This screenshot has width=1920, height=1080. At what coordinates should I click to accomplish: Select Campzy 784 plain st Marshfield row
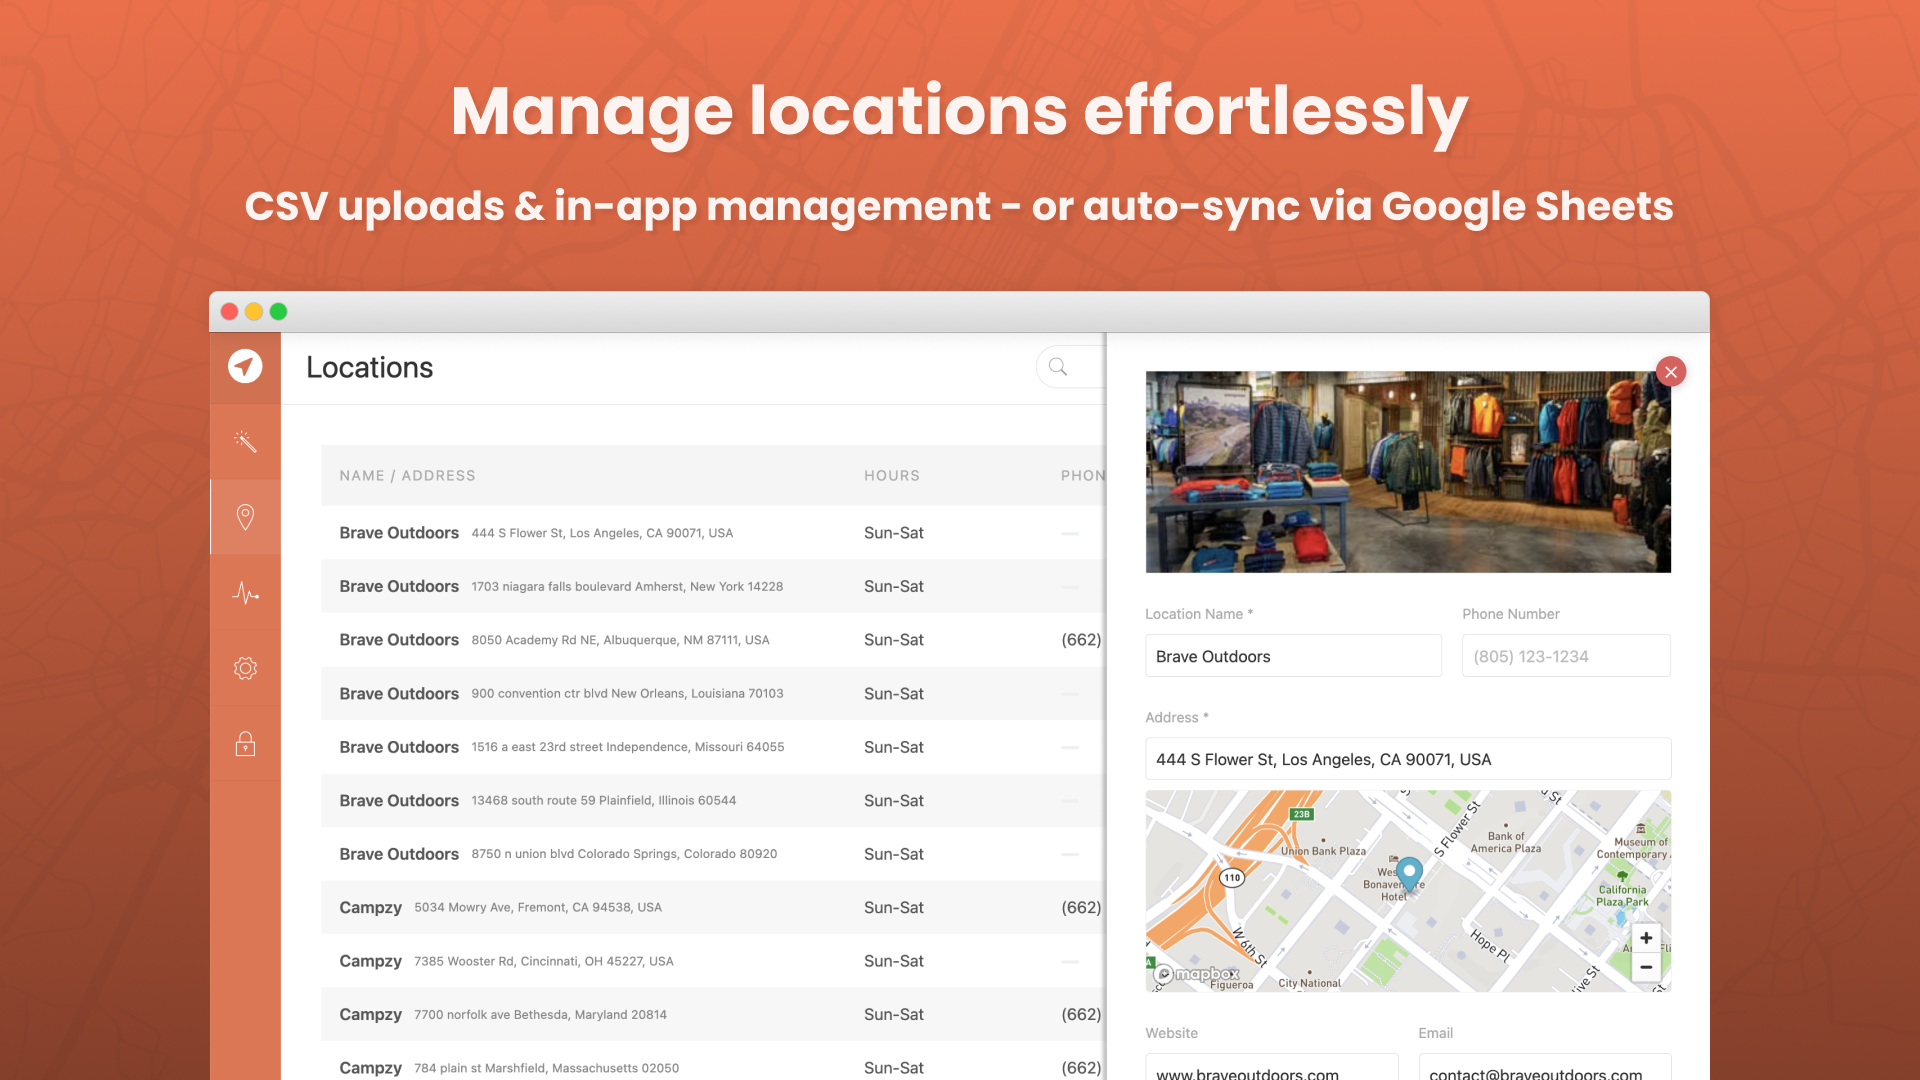point(713,1062)
